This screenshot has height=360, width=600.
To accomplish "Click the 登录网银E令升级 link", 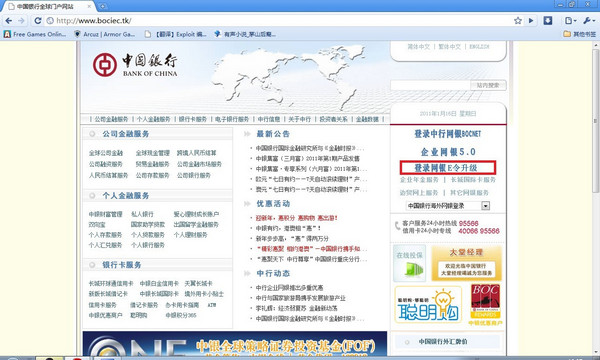I will [448, 168].
